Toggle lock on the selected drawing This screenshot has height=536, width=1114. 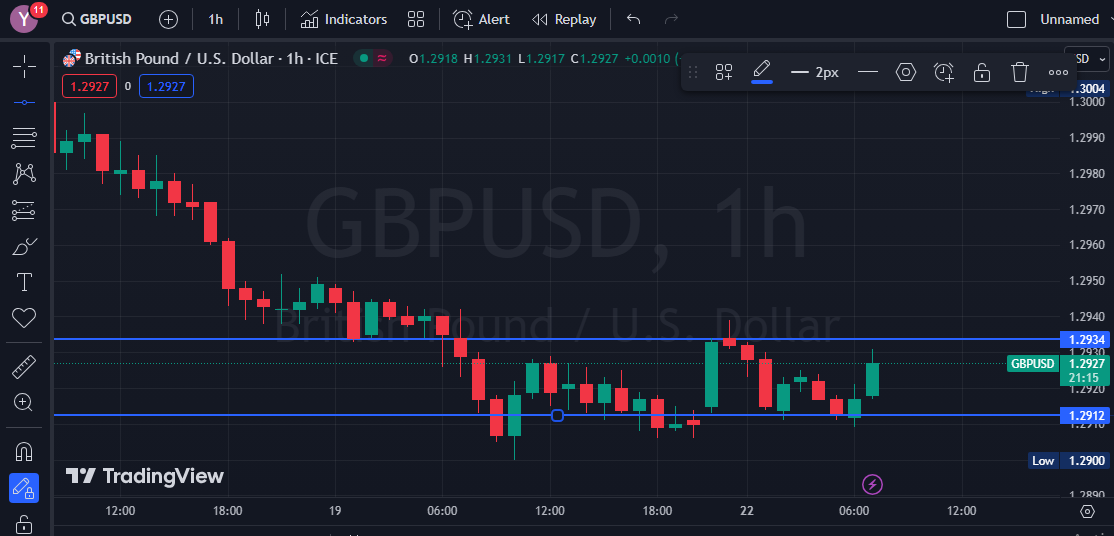coord(982,72)
